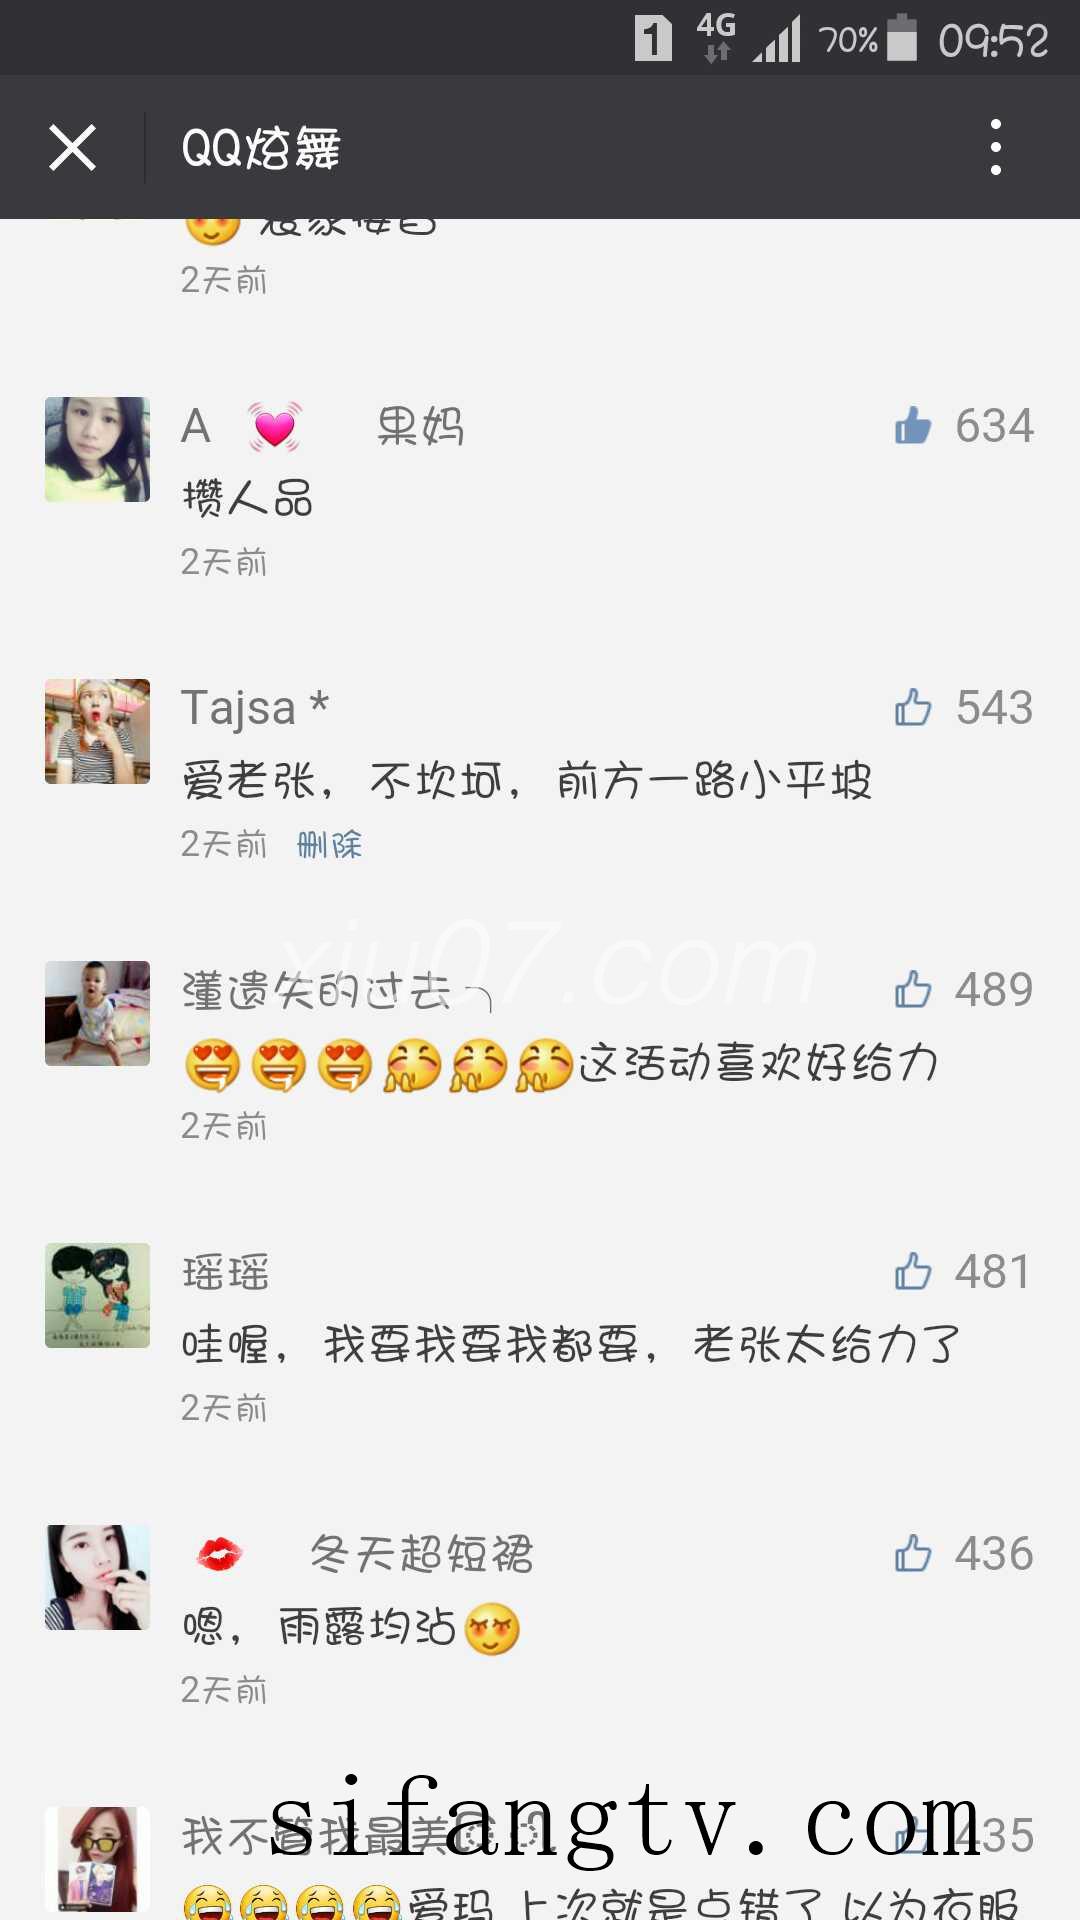Tap the pink heart icon in 果妈's name

coord(275,427)
